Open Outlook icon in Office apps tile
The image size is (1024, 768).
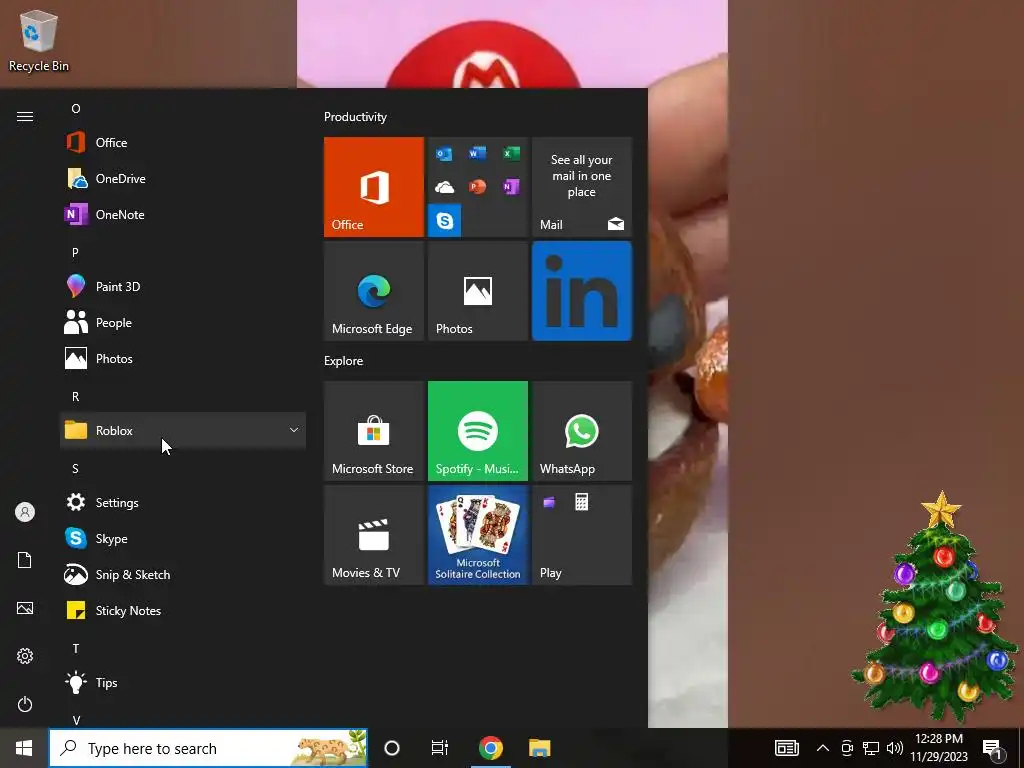(444, 153)
